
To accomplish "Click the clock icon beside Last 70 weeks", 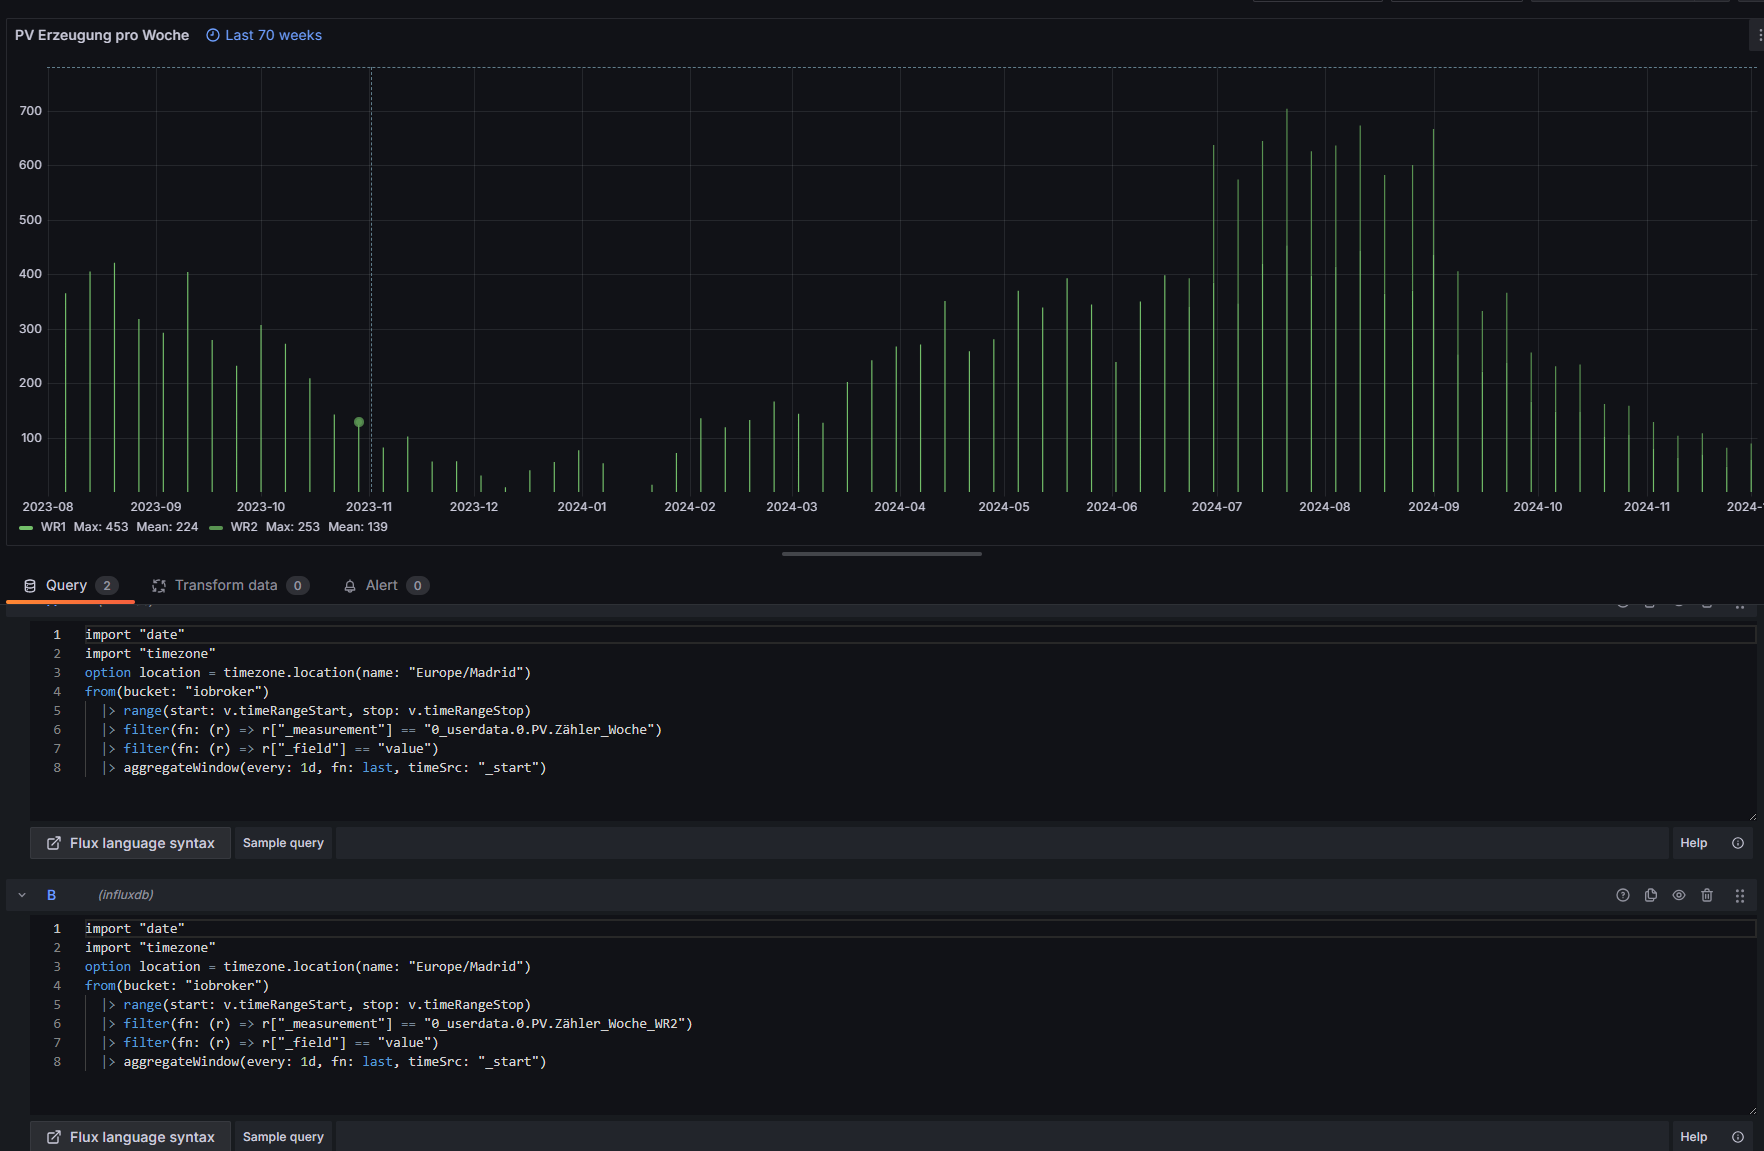I will [212, 35].
